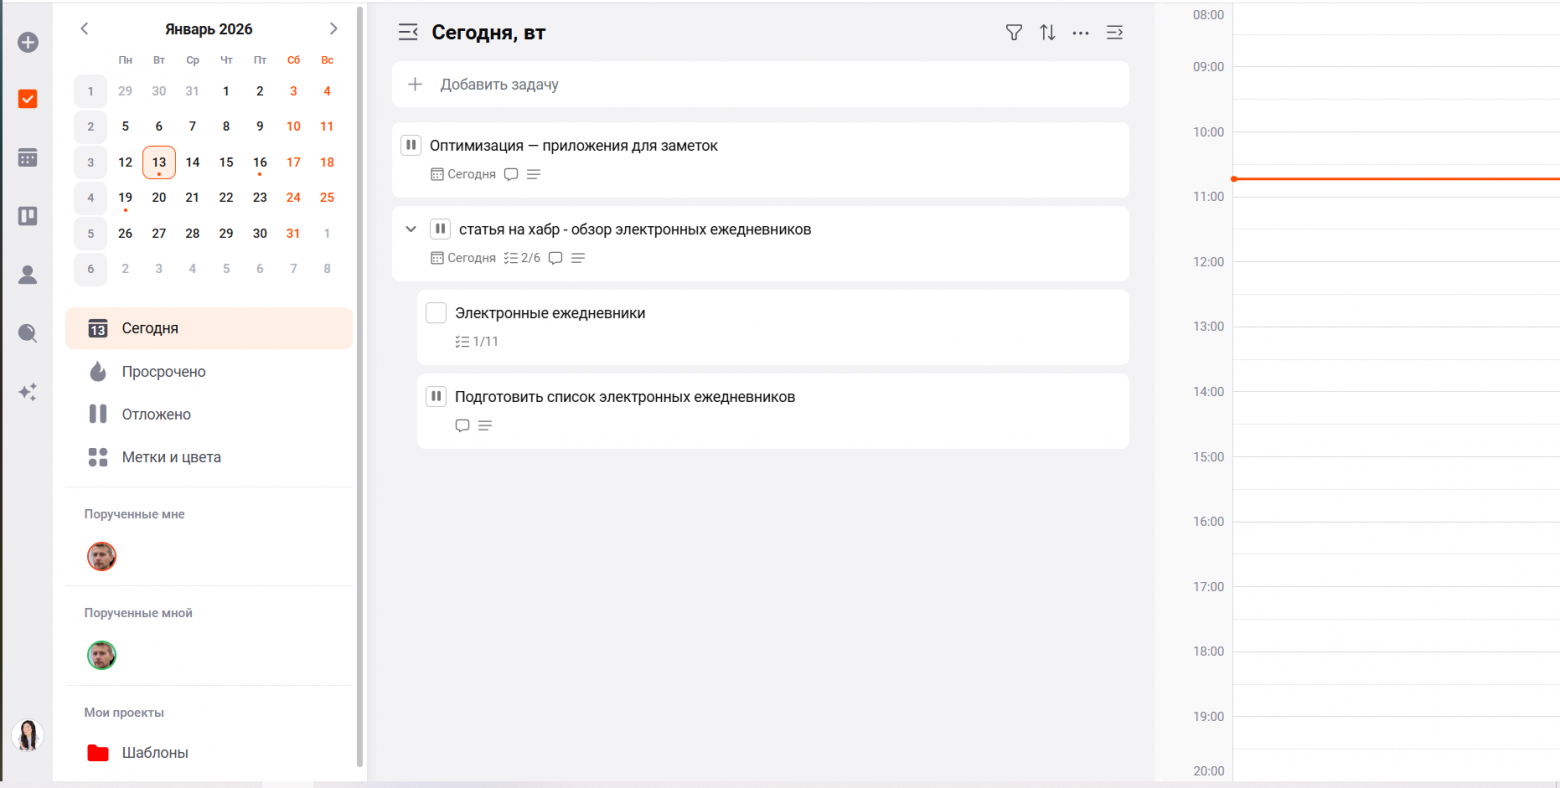The width and height of the screenshot is (1560, 788).
Task: Check the "Электронные ежедневники" subtask checkbox
Action: [x=436, y=313]
